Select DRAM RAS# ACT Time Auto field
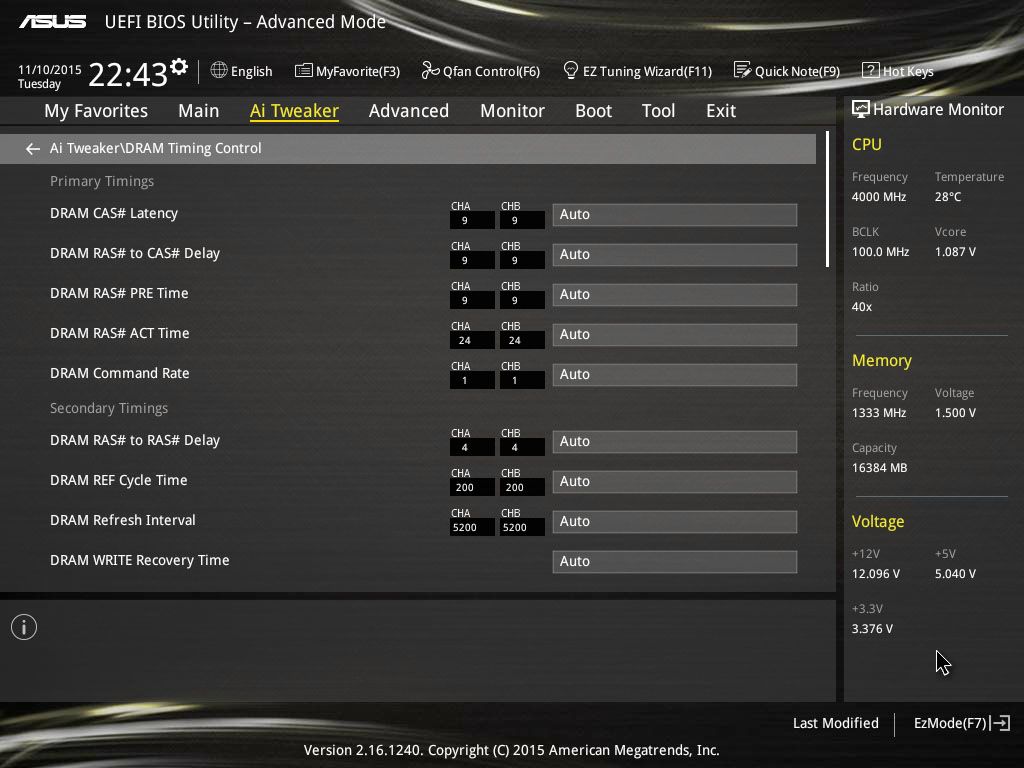1024x768 pixels. 675,334
